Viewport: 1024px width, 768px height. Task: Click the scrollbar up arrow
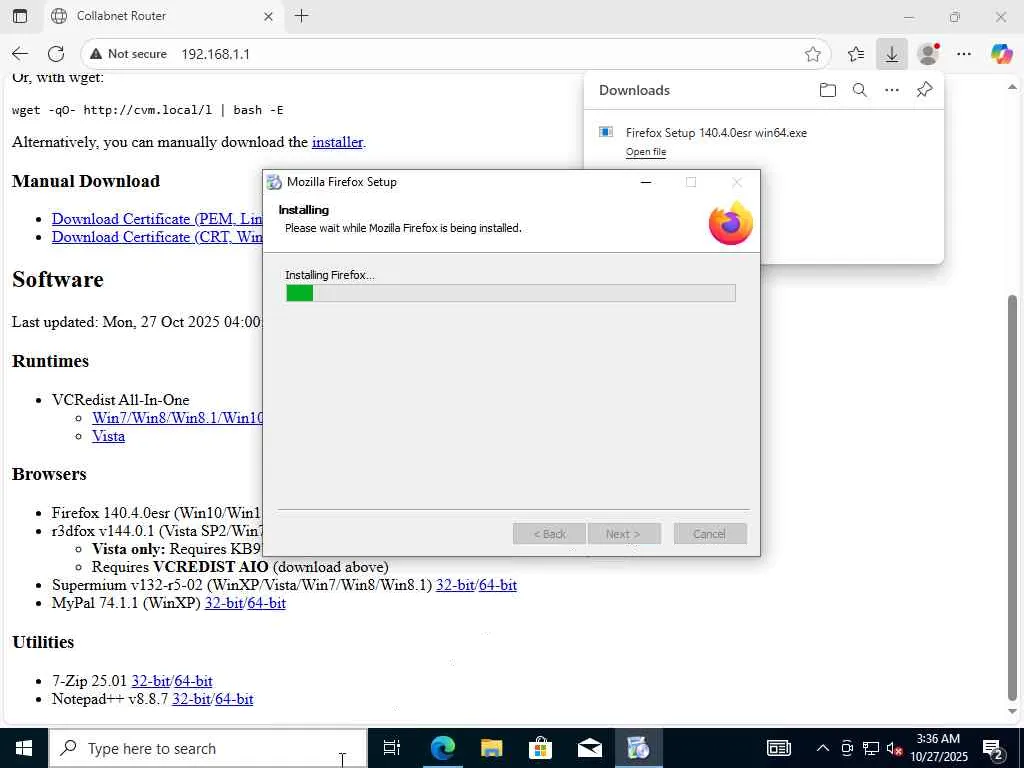click(1012, 87)
